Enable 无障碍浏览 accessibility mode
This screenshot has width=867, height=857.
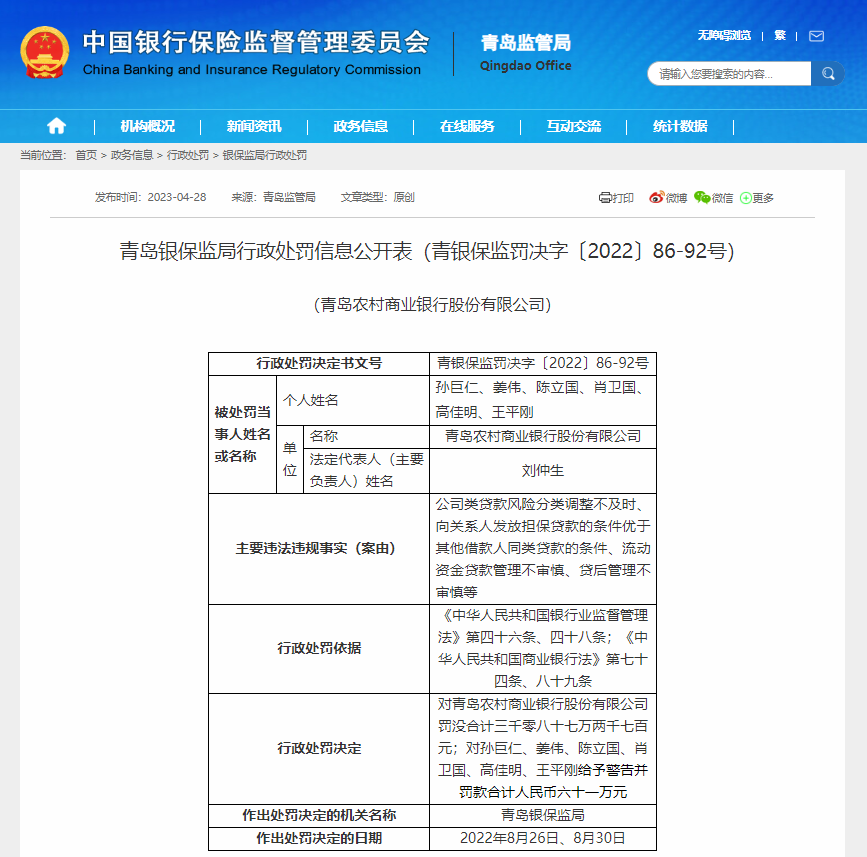(x=724, y=36)
